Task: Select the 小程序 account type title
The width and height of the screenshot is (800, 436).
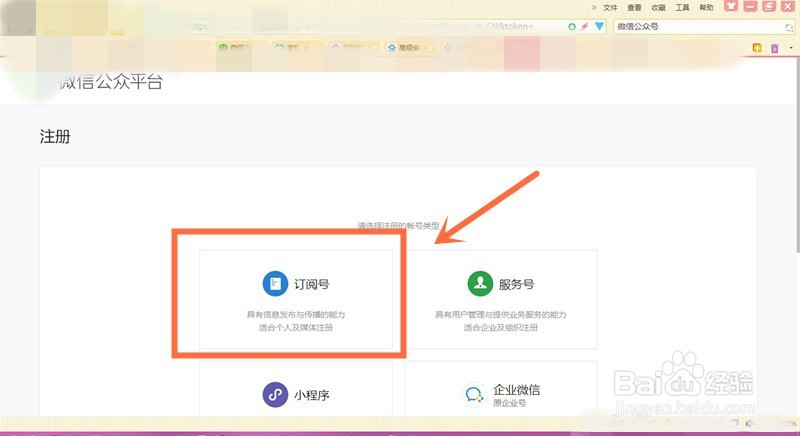Action: tap(312, 395)
